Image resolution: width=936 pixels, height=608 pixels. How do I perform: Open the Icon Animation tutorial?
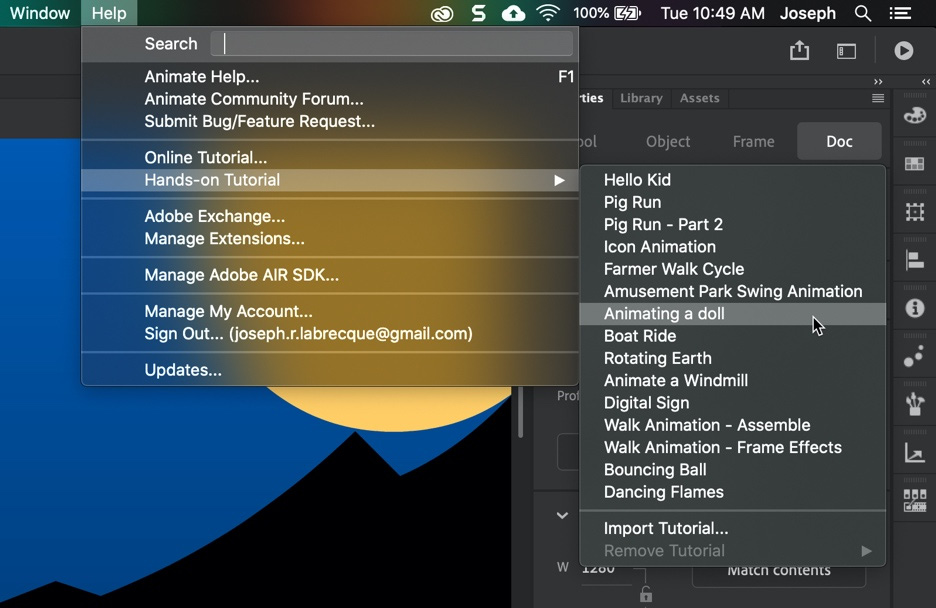[x=732, y=247]
